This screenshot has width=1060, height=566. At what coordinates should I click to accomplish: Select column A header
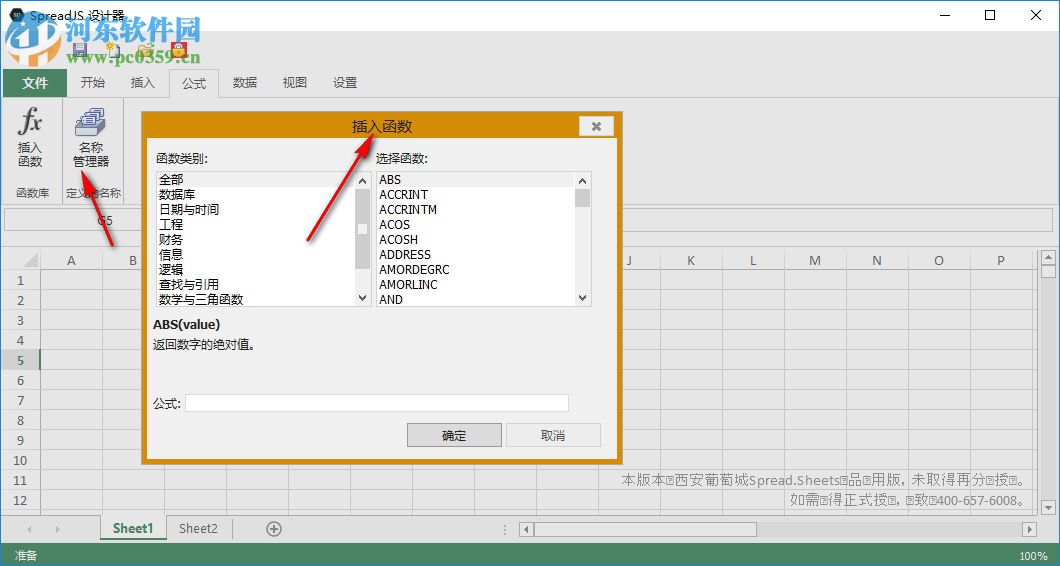71,260
